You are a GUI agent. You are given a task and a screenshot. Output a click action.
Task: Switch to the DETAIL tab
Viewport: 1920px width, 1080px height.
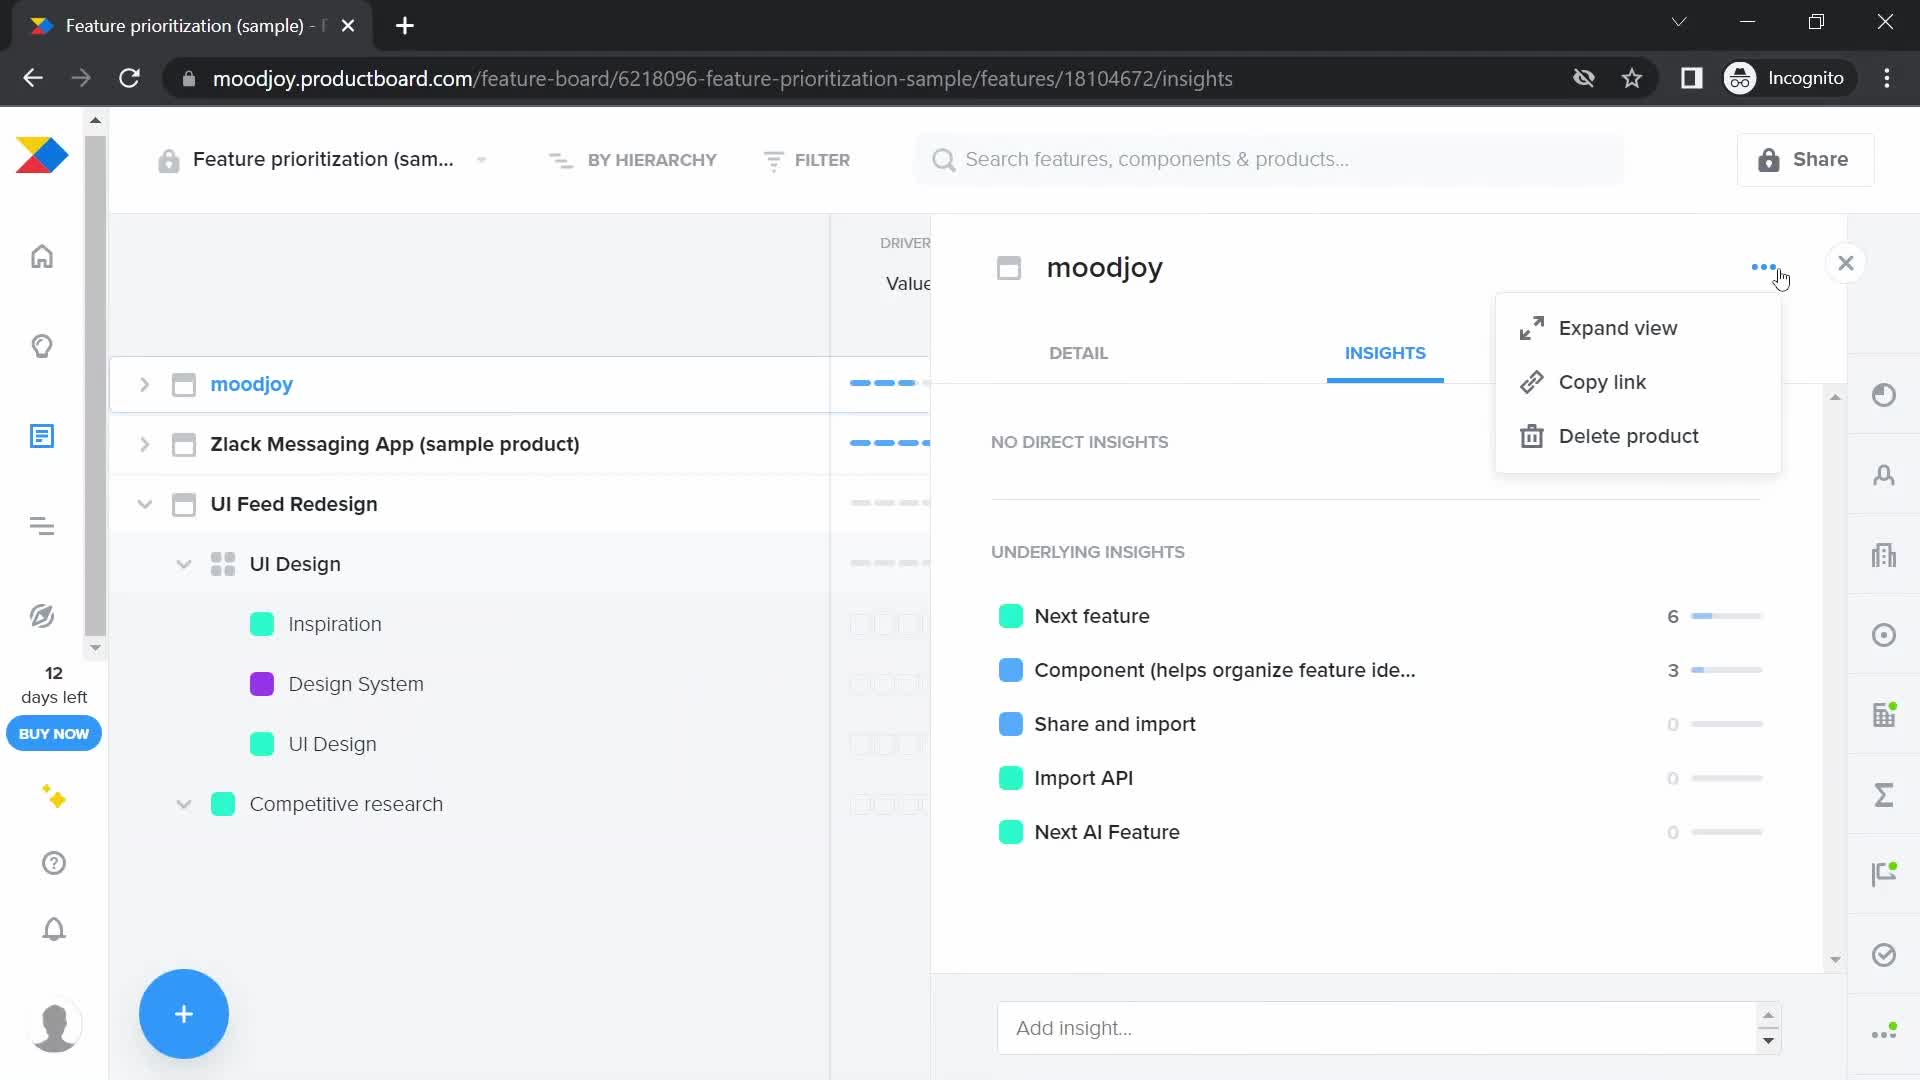click(1078, 353)
